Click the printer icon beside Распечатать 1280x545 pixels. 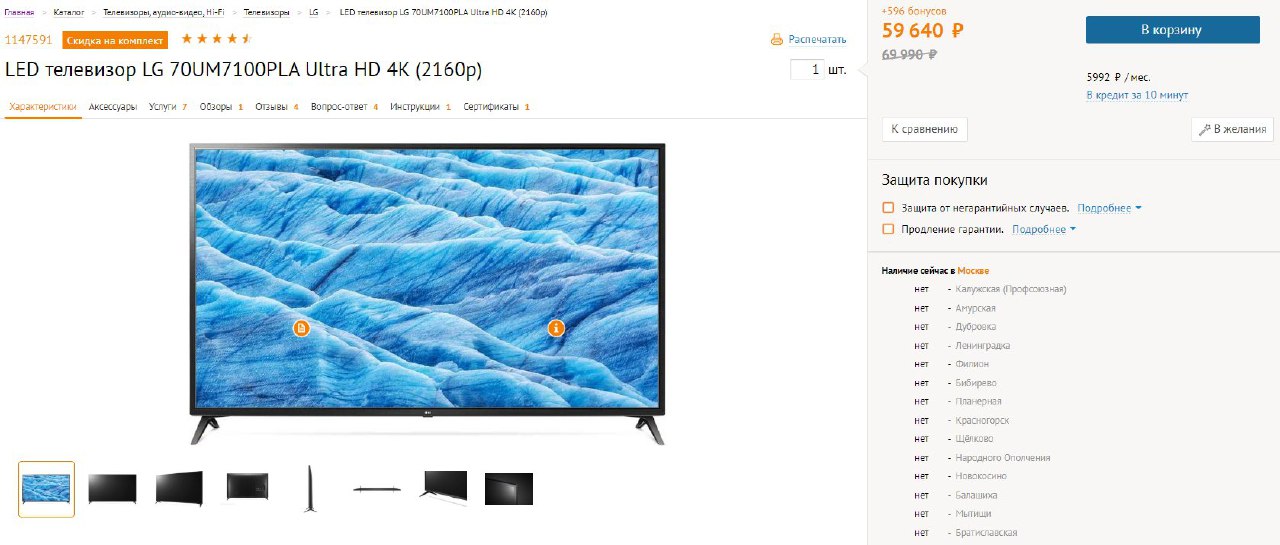777,40
